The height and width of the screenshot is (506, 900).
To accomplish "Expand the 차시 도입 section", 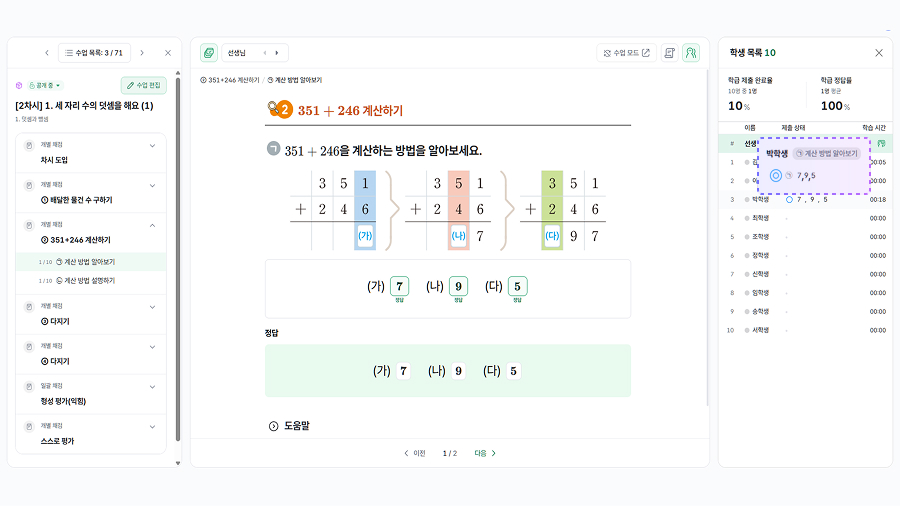I will [153, 146].
